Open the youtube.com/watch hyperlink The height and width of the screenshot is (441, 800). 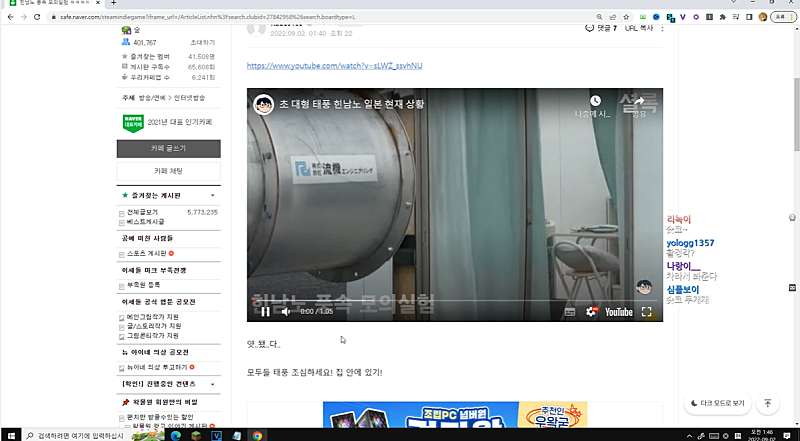(334, 66)
